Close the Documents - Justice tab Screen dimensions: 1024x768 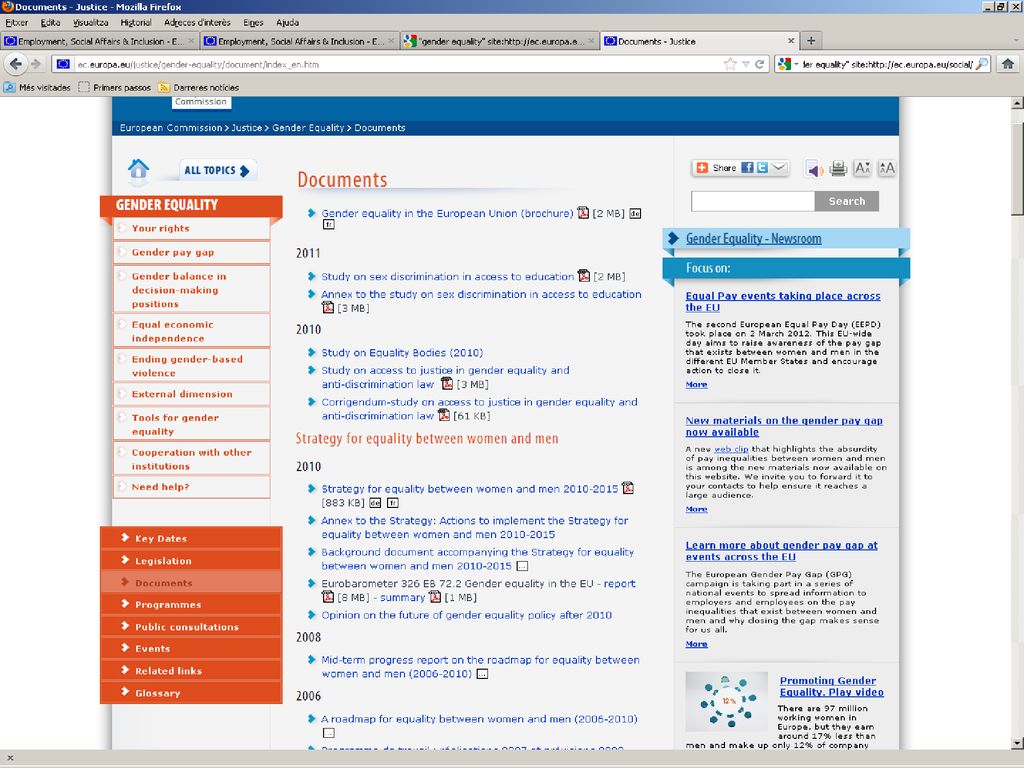click(x=791, y=40)
